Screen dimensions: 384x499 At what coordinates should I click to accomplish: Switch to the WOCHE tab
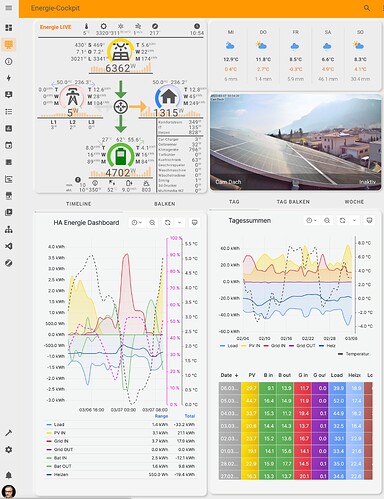point(354,202)
